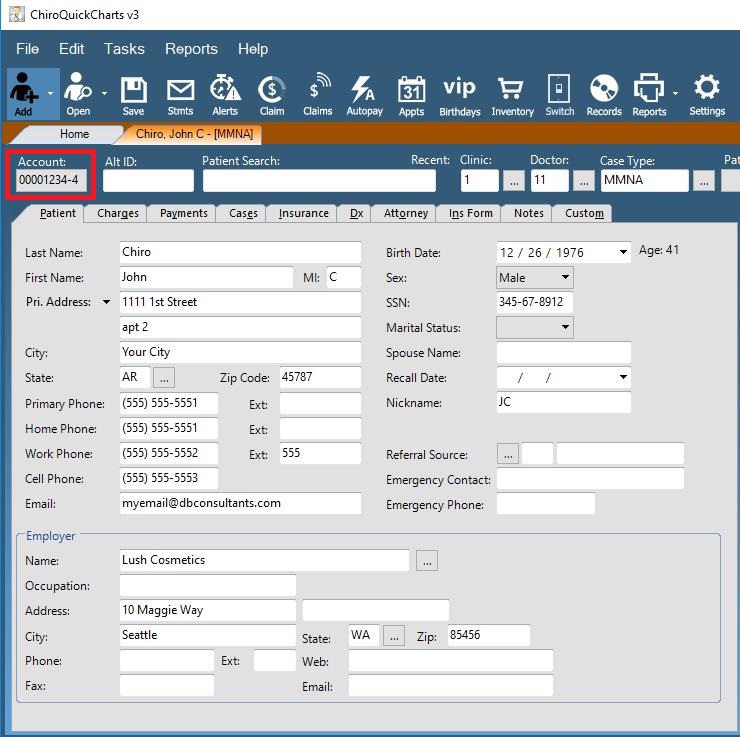Expand the Pri. Address type arrow
Viewport: 740px width, 737px height.
click(x=105, y=302)
